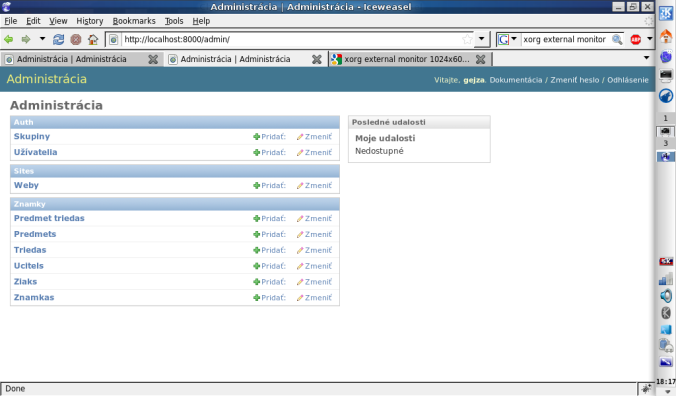Click the Adblock Plus ABP icon
The image size is (676, 396).
(x=635, y=39)
